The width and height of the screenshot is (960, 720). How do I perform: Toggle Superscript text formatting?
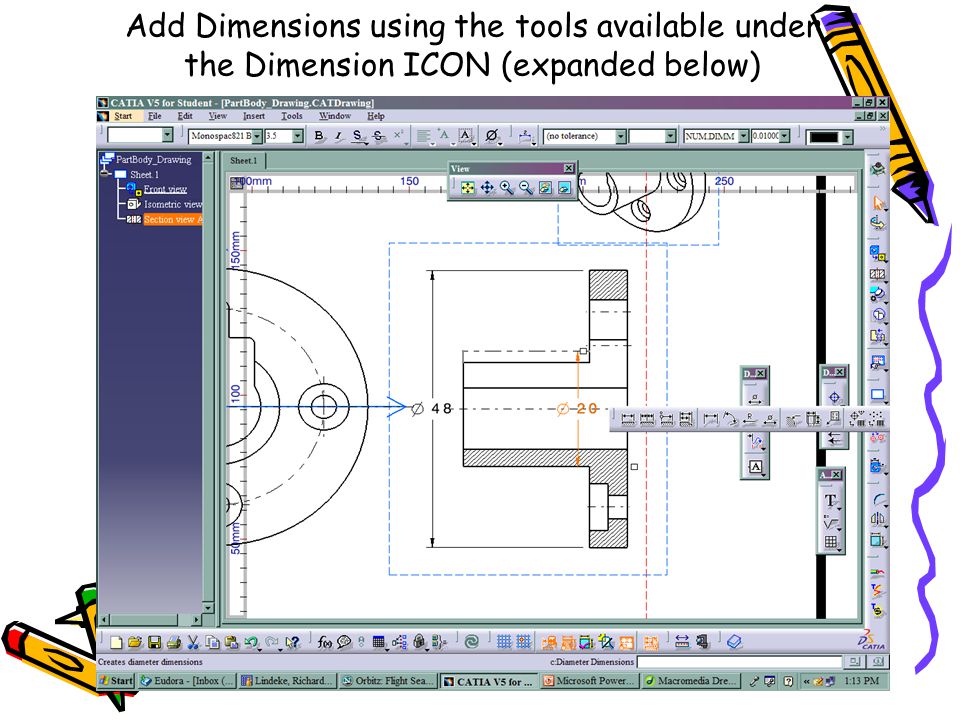(x=398, y=136)
